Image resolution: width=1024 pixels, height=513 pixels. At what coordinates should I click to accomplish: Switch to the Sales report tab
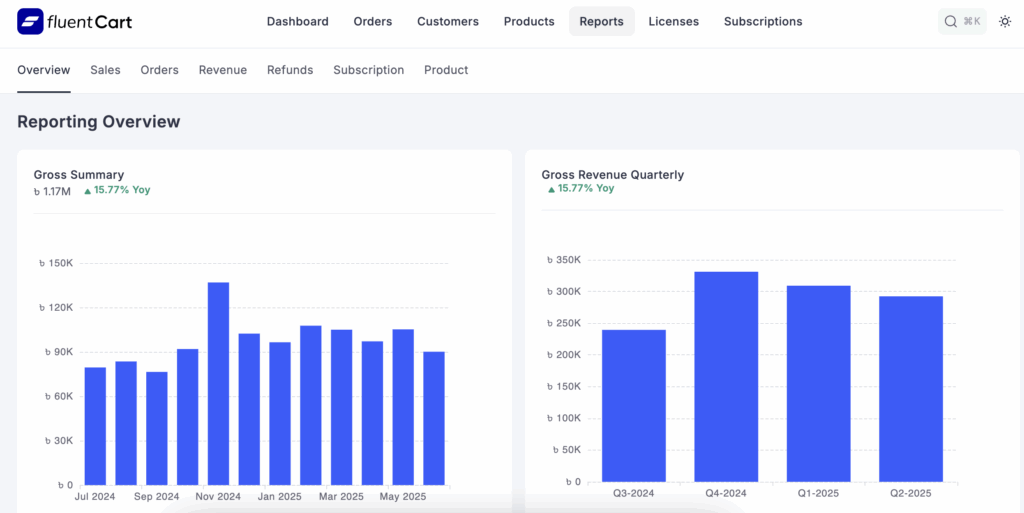tap(105, 70)
